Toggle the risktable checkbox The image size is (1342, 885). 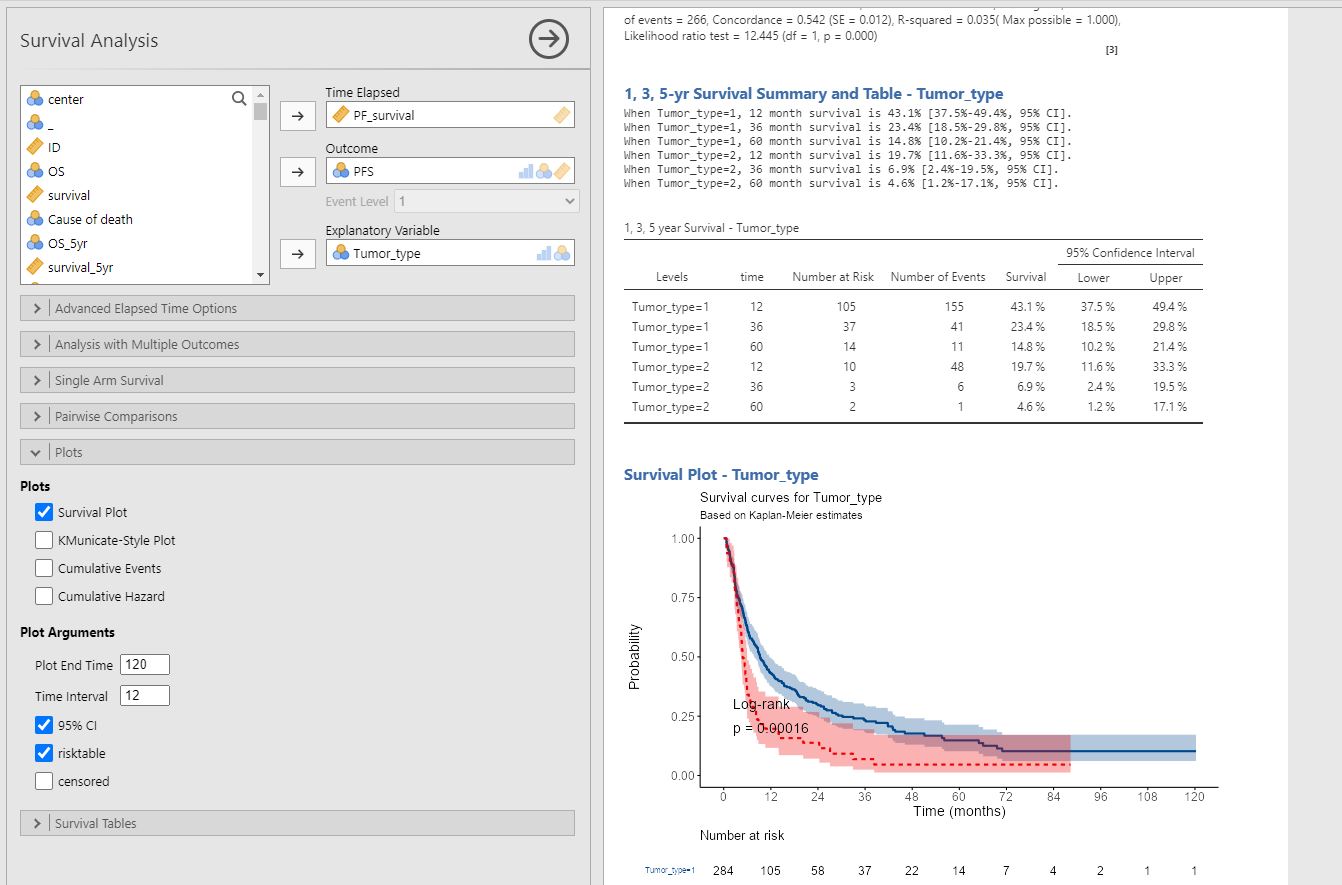pos(44,753)
